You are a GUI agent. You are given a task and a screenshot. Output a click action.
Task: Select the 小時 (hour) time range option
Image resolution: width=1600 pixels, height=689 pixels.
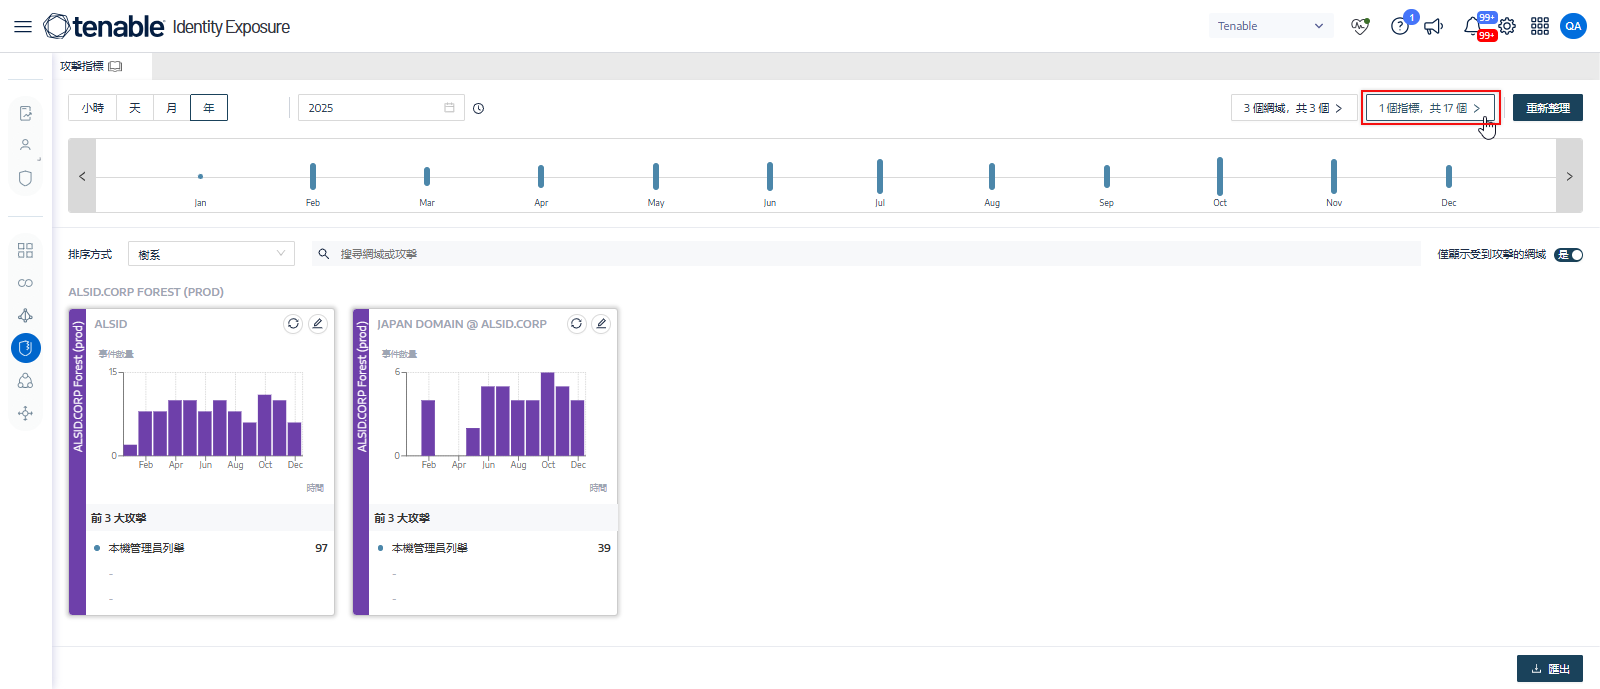point(93,108)
